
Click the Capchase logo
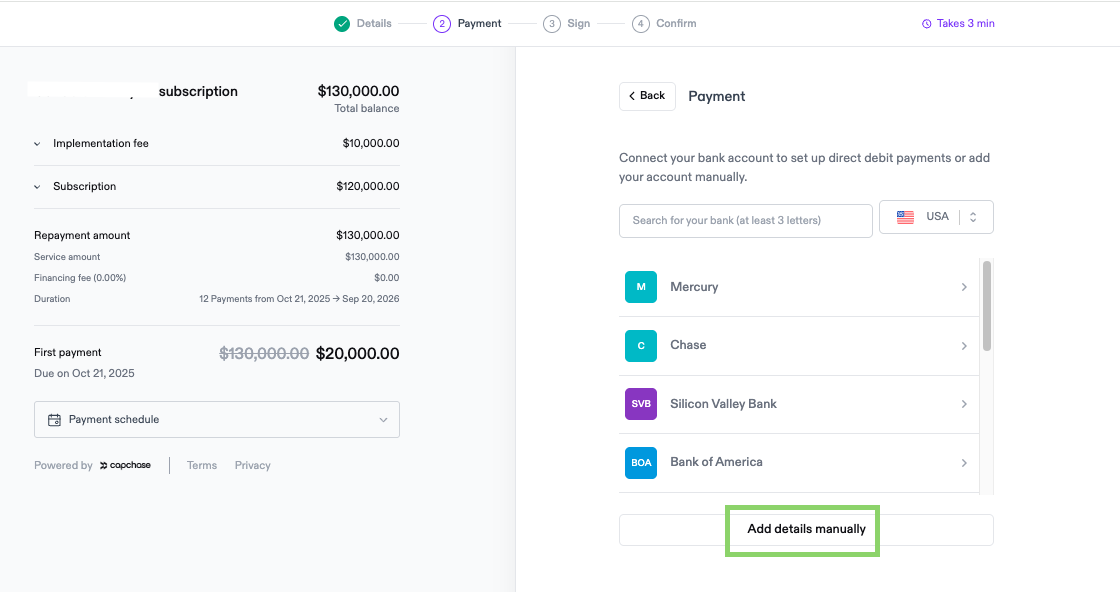125,466
